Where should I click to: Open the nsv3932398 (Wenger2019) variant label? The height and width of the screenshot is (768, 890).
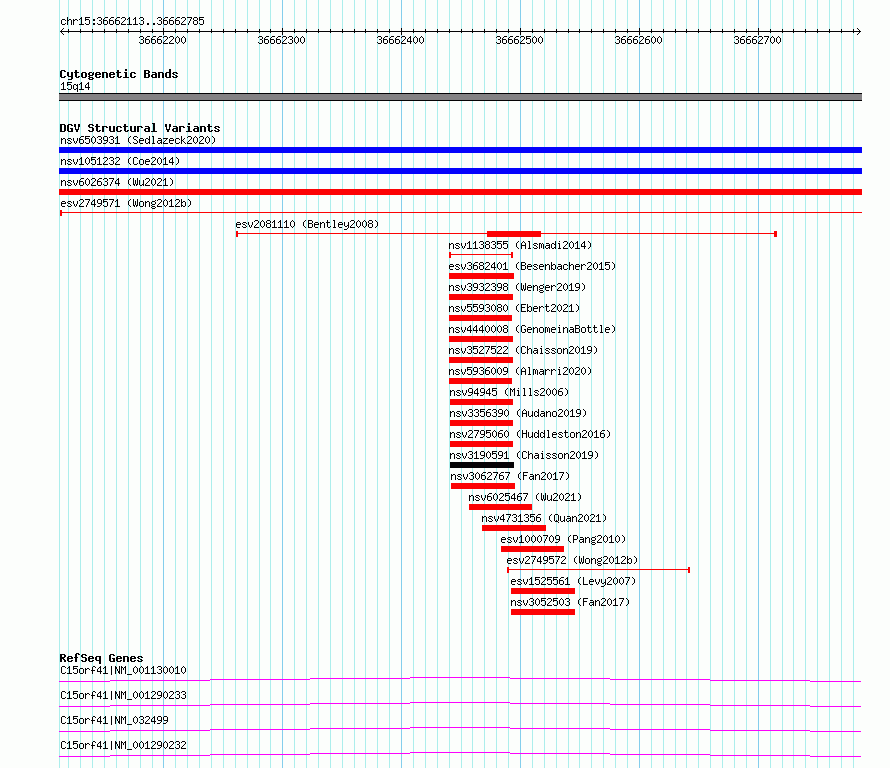(x=517, y=287)
